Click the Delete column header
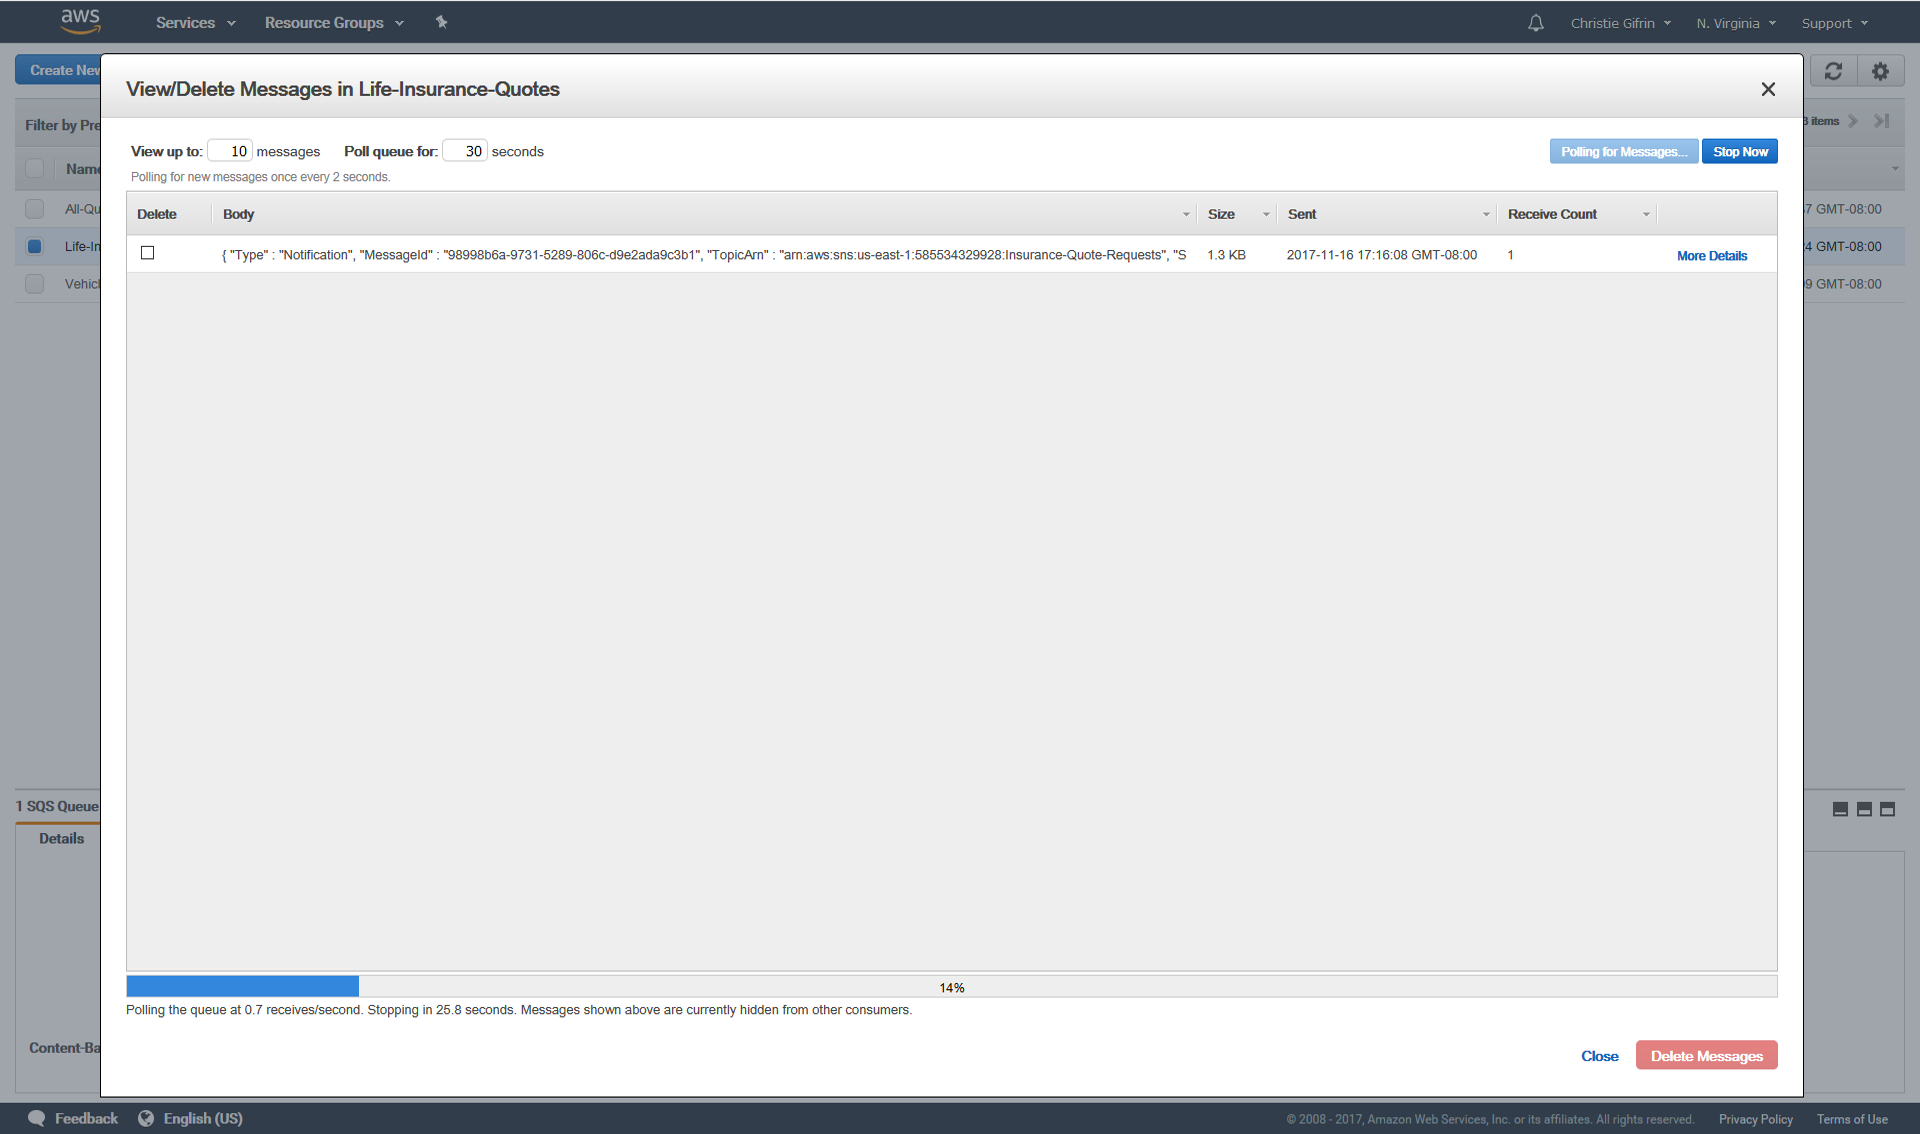Screen dimensions: 1920x1134 pyautogui.click(x=157, y=214)
